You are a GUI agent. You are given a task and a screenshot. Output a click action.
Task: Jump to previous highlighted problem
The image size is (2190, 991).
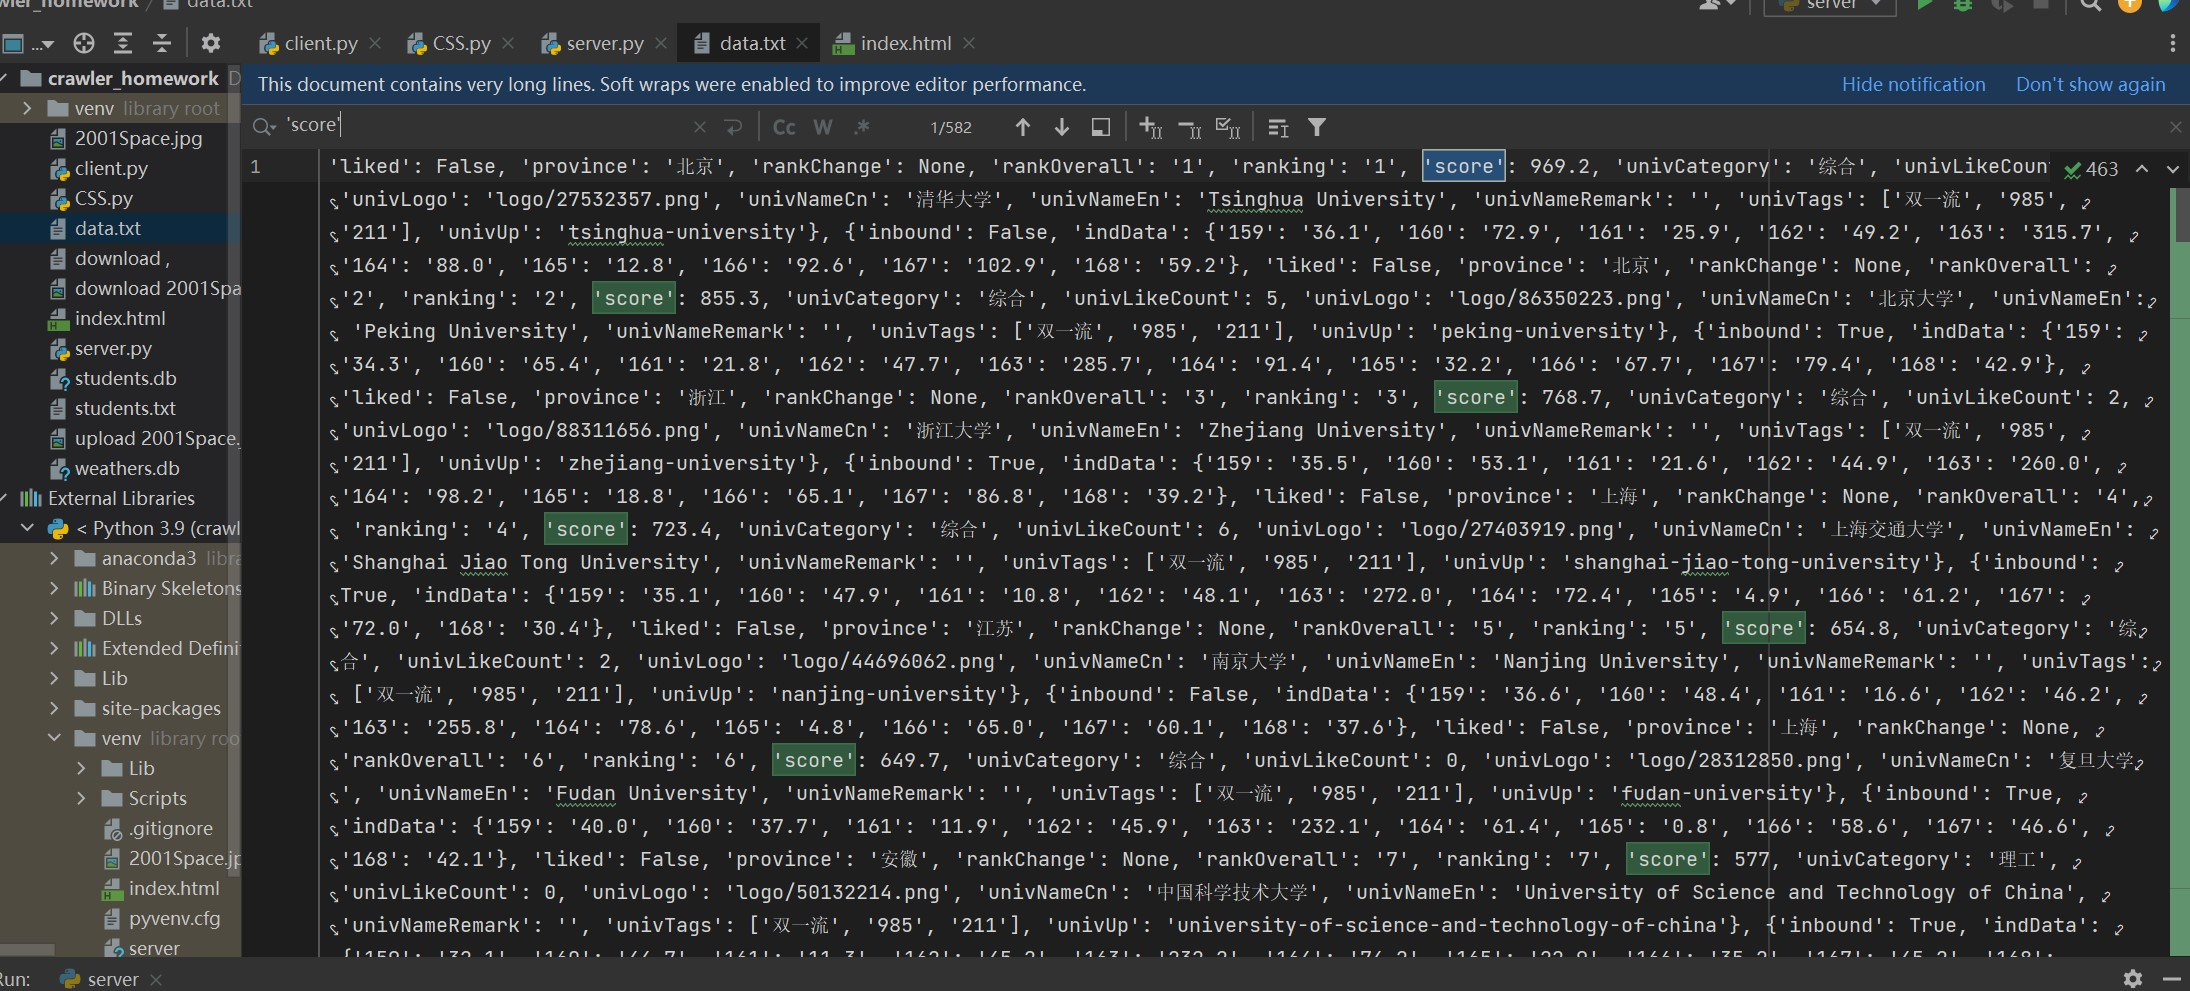[2142, 169]
